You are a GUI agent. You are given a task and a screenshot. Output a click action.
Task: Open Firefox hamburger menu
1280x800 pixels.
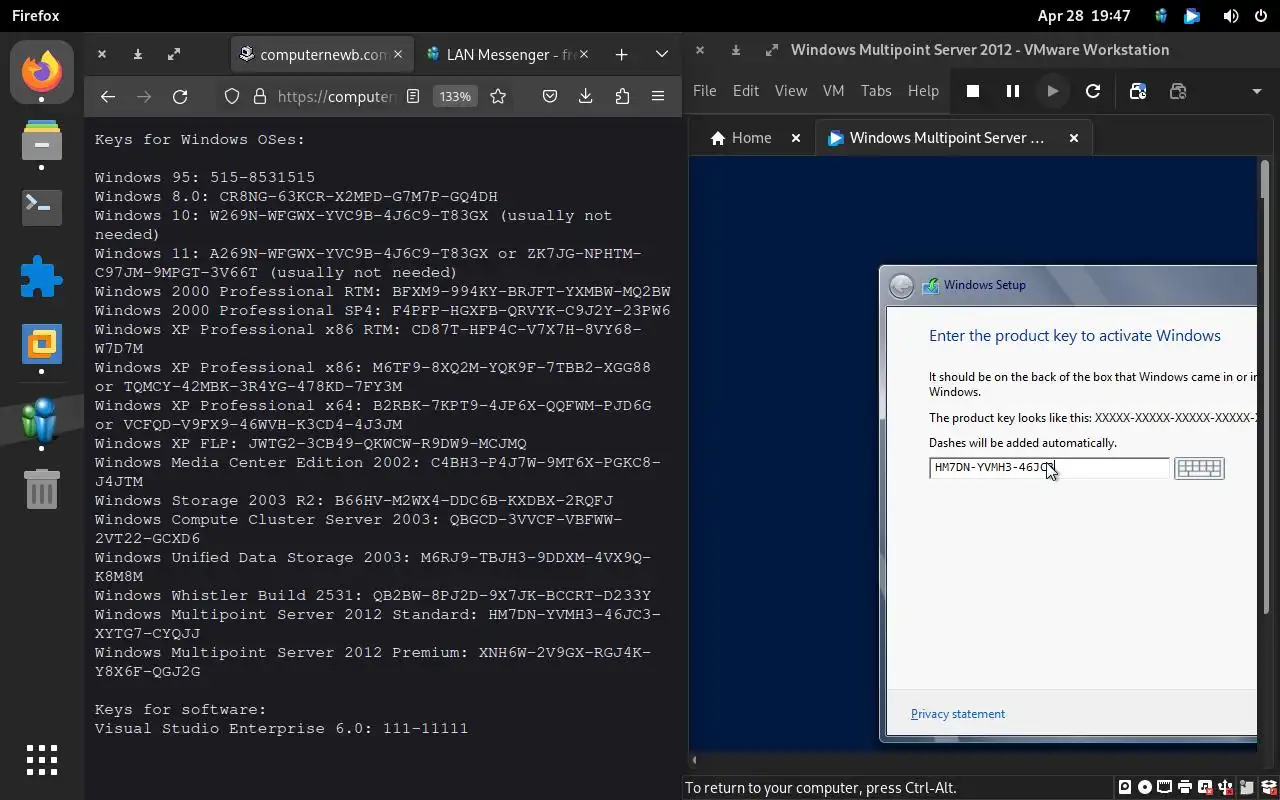click(658, 96)
